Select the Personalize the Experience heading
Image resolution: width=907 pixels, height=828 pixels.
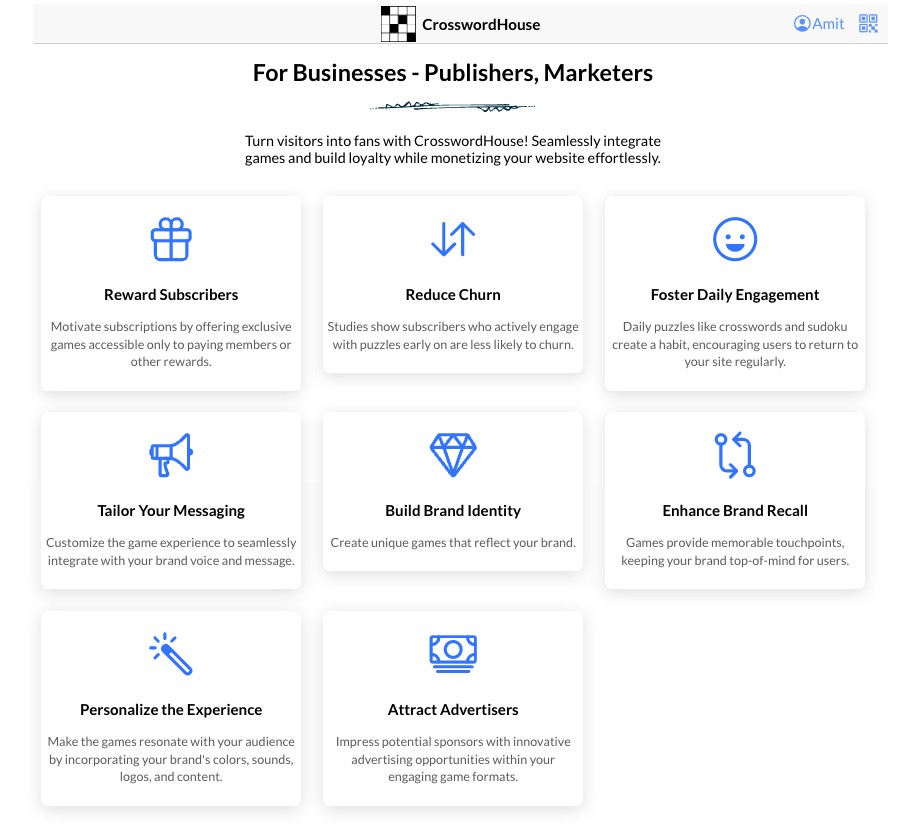[171, 709]
